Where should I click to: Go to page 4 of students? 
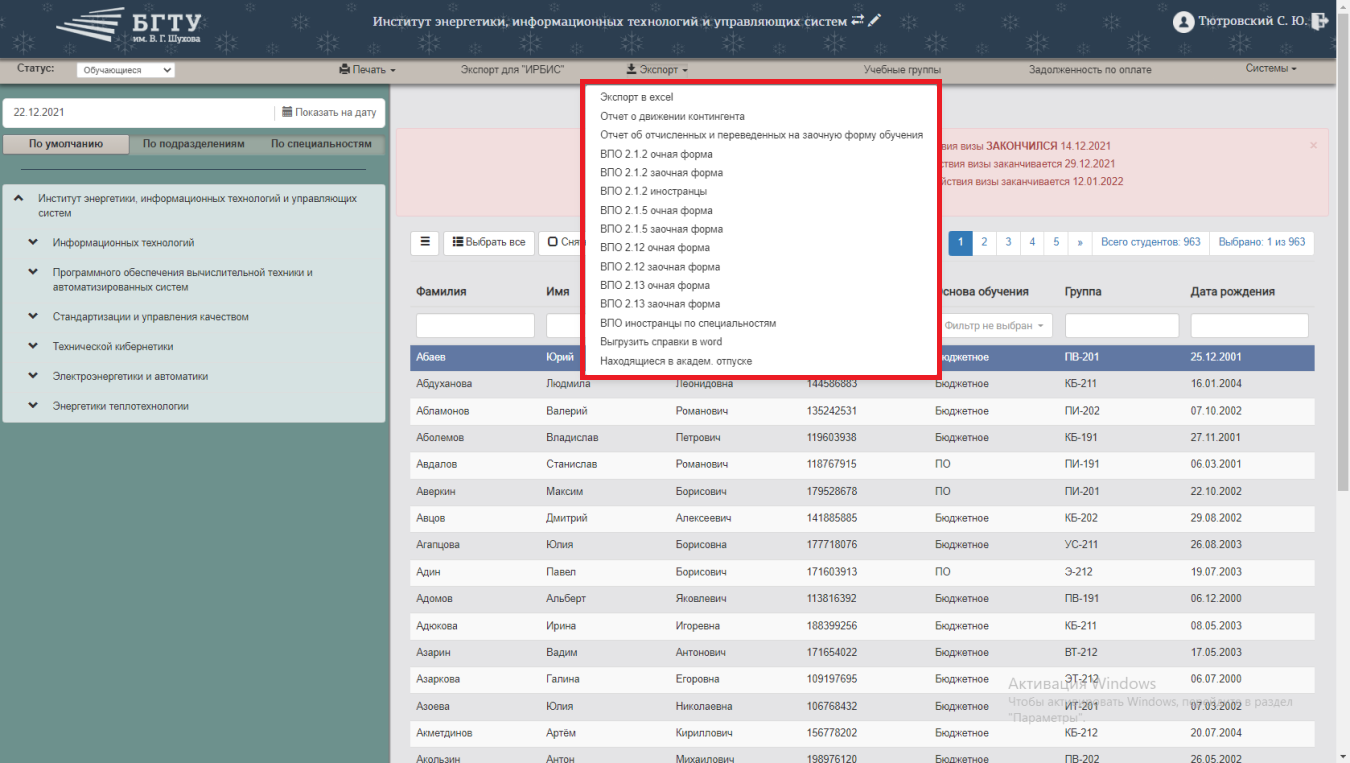click(1032, 242)
